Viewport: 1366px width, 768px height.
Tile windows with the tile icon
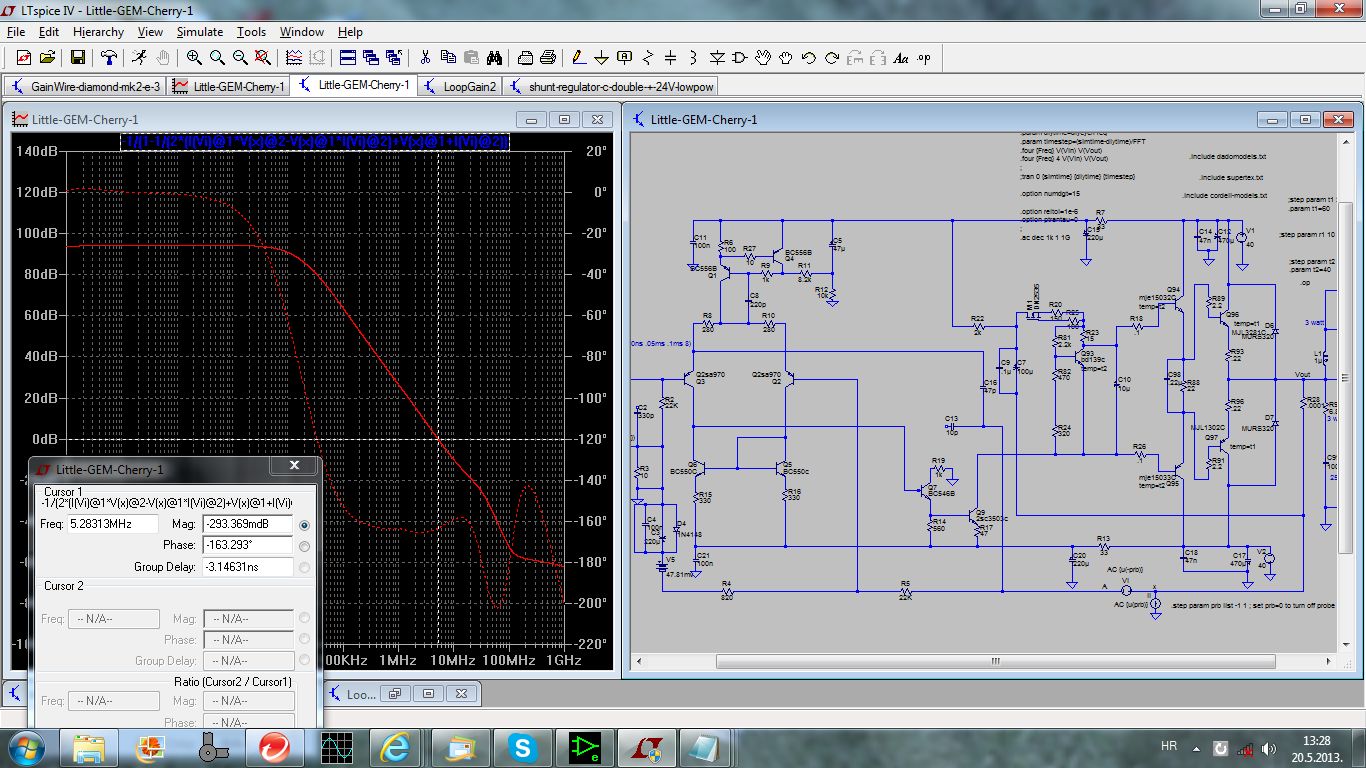click(348, 58)
